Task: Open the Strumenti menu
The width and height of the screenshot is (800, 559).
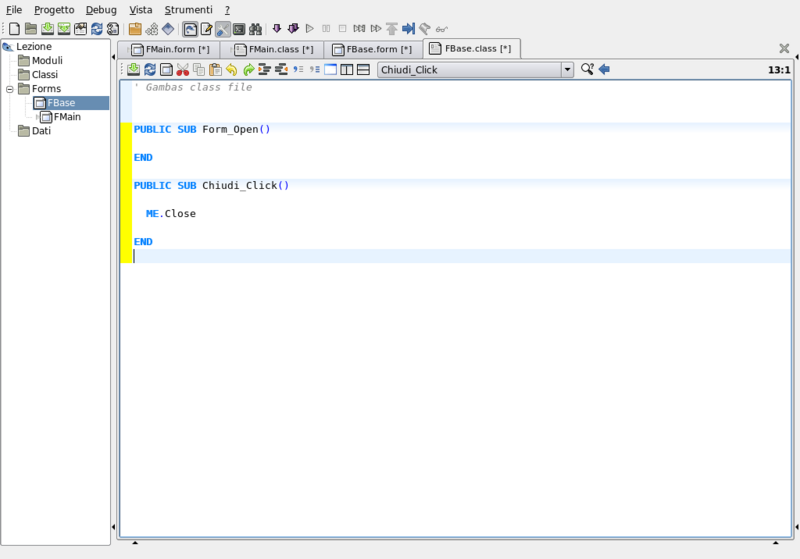Action: [x=188, y=10]
